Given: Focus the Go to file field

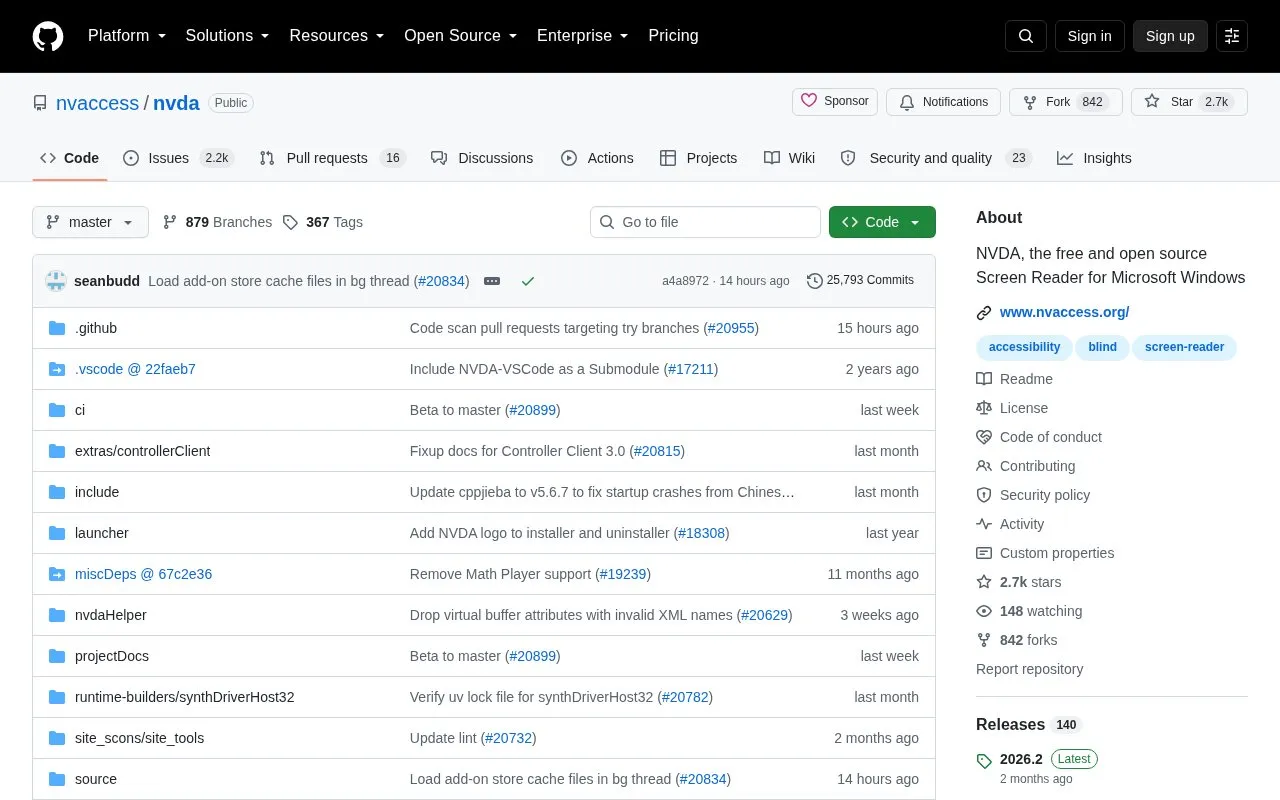Looking at the screenshot, I should click(705, 222).
